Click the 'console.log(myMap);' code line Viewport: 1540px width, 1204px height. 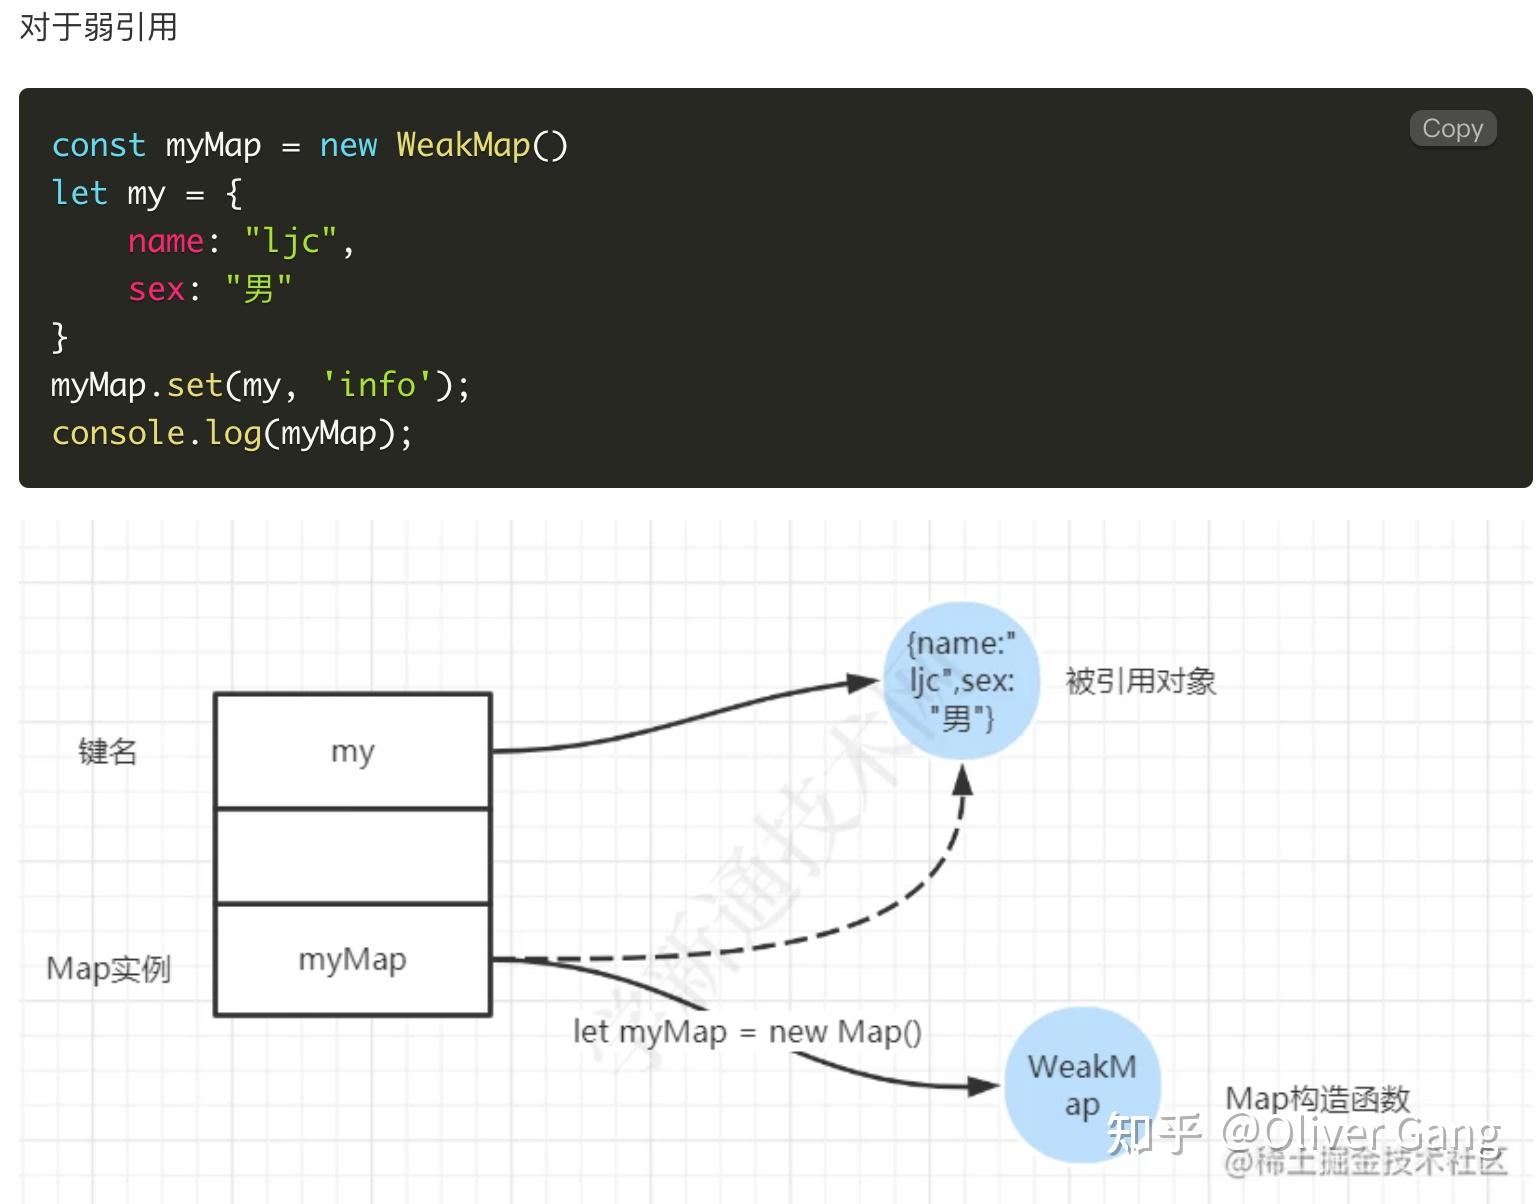(231, 432)
